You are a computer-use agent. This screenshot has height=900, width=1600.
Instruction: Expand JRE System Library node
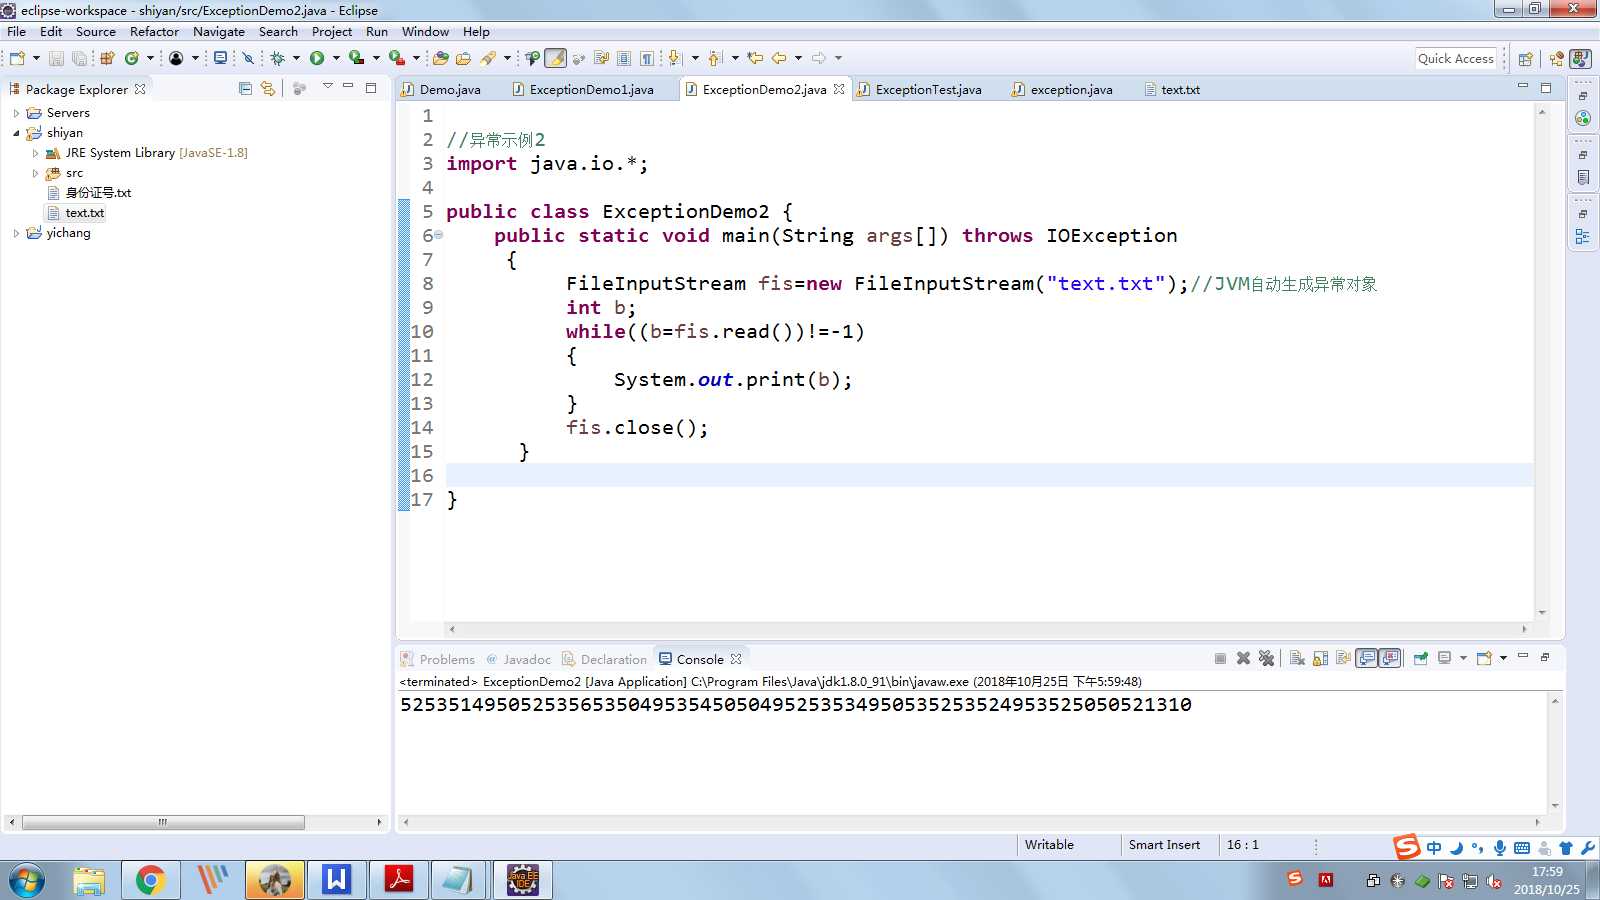pos(35,153)
